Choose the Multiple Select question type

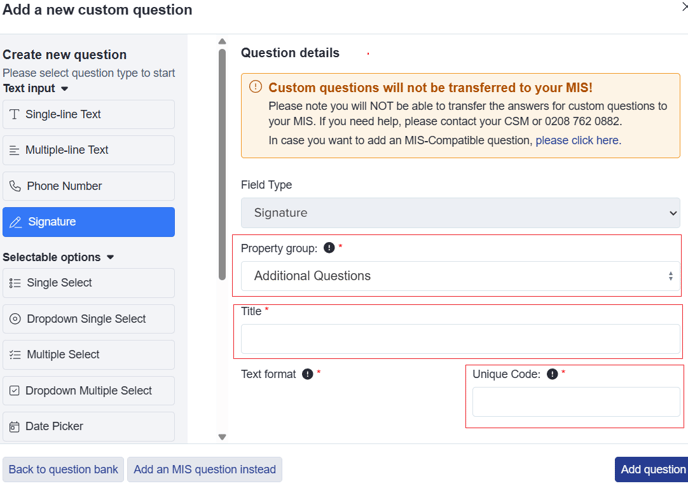coord(89,354)
